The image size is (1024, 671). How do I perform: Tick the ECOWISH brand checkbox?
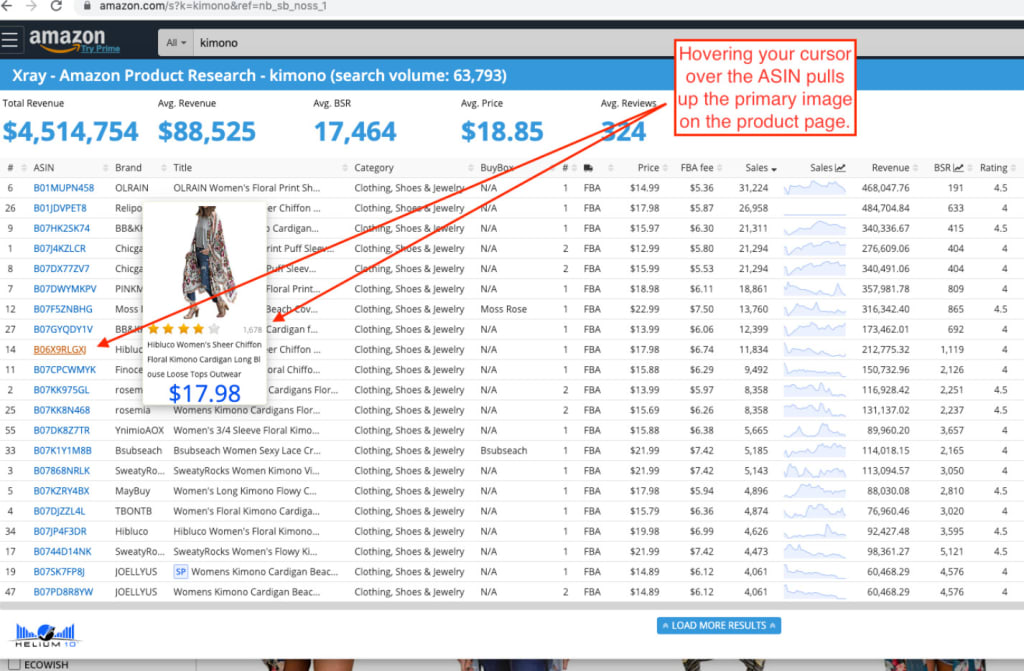coord(14,664)
